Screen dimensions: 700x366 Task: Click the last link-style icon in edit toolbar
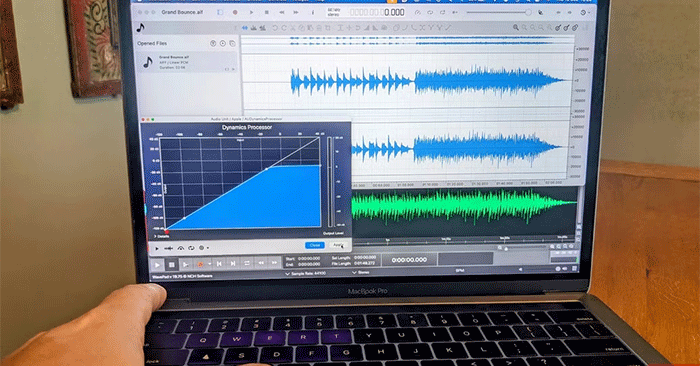575,28
